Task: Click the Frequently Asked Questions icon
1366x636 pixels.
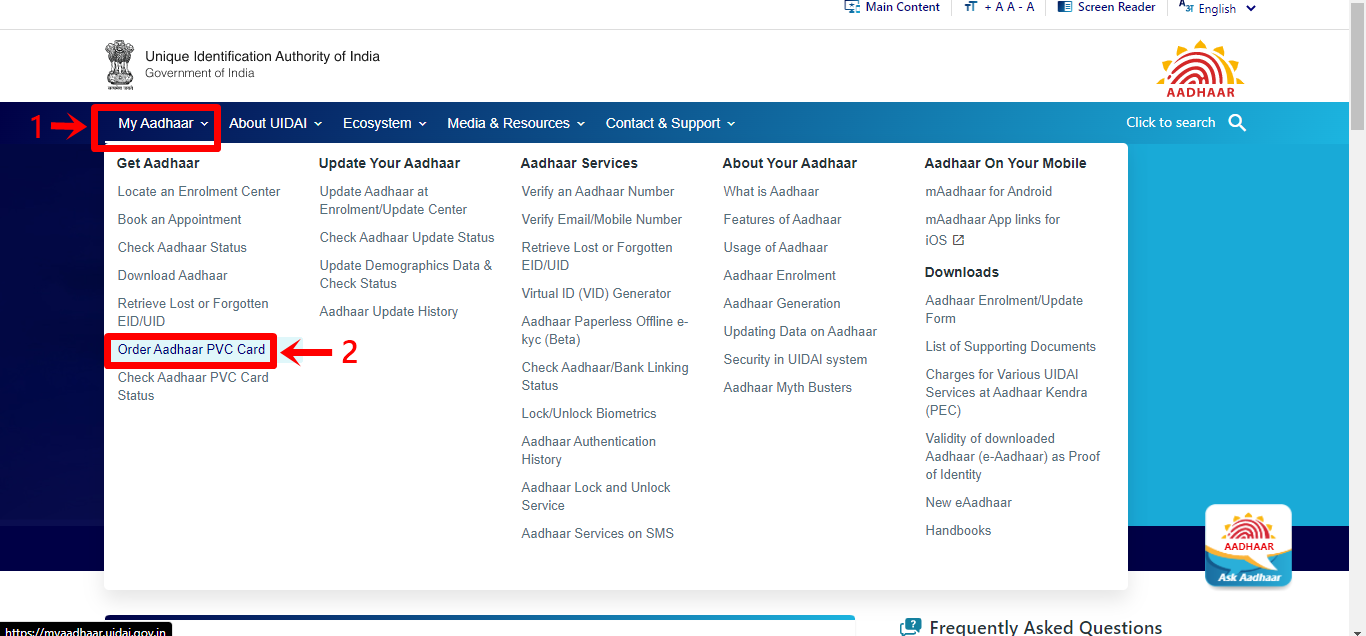Action: tap(910, 627)
